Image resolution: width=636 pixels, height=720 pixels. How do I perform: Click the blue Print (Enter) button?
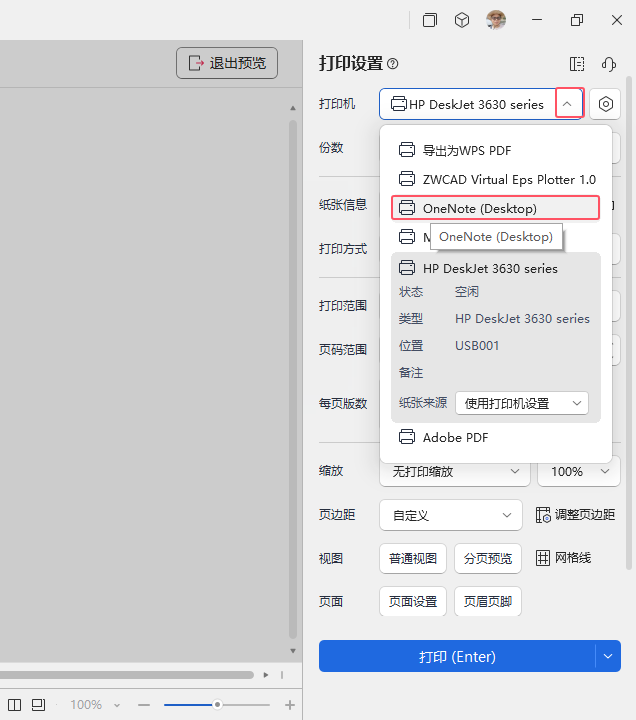[457, 656]
